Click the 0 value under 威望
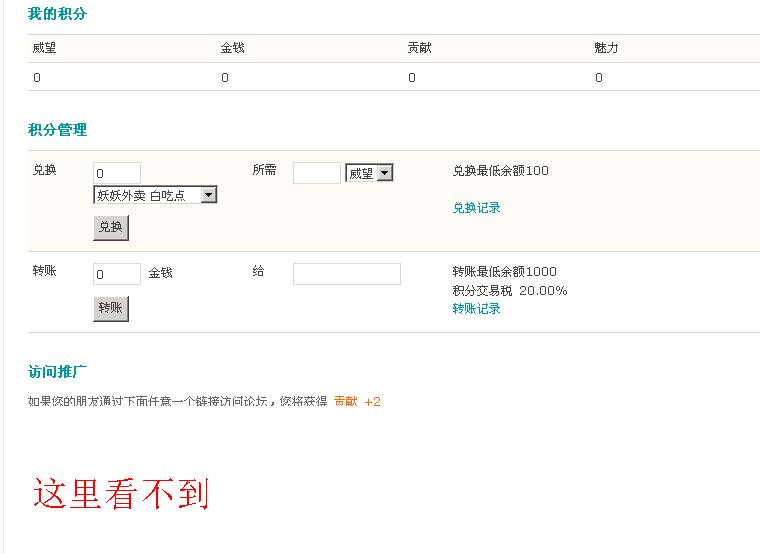 (37, 78)
